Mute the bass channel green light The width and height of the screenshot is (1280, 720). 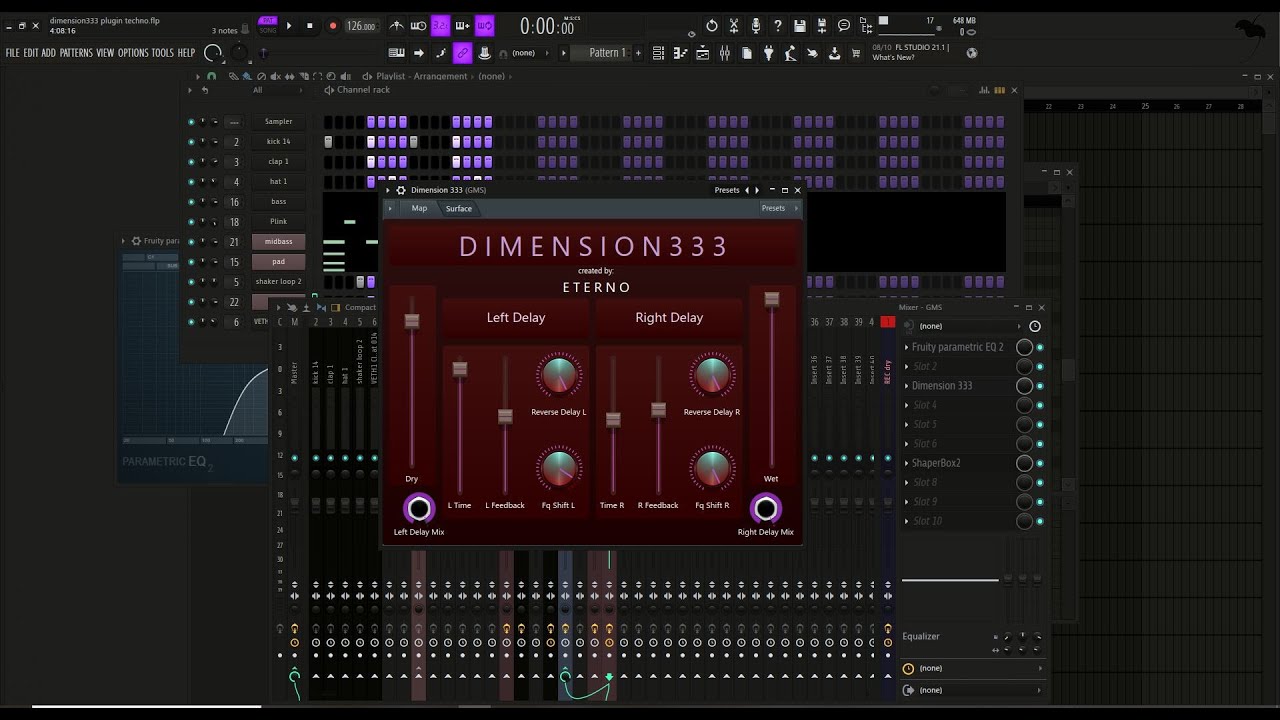pos(191,202)
